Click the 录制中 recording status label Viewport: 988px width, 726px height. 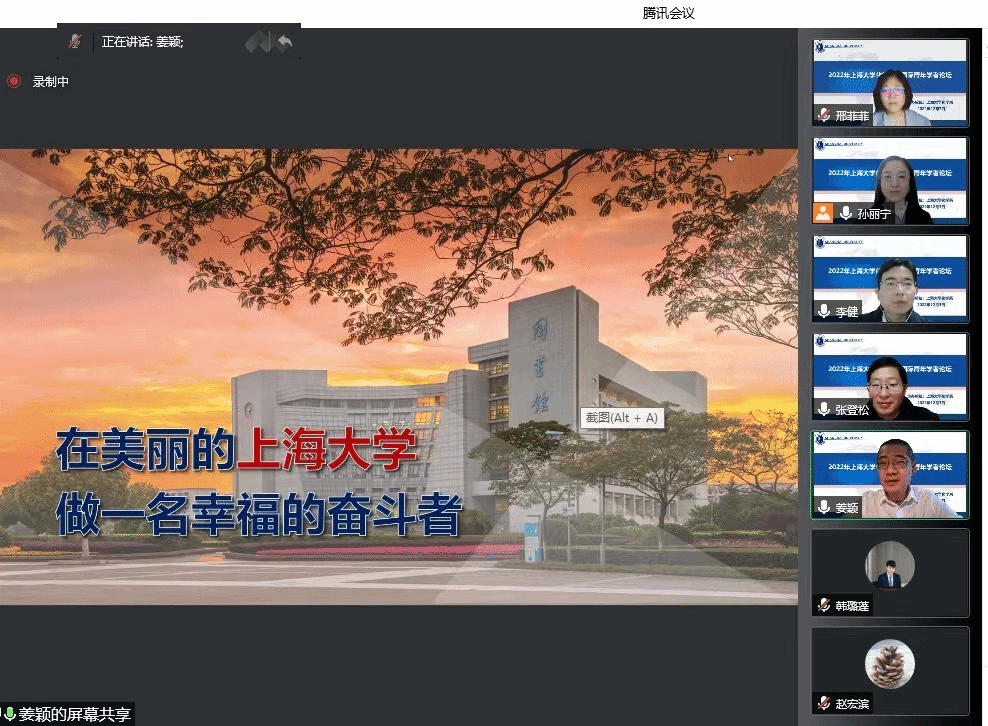51,82
